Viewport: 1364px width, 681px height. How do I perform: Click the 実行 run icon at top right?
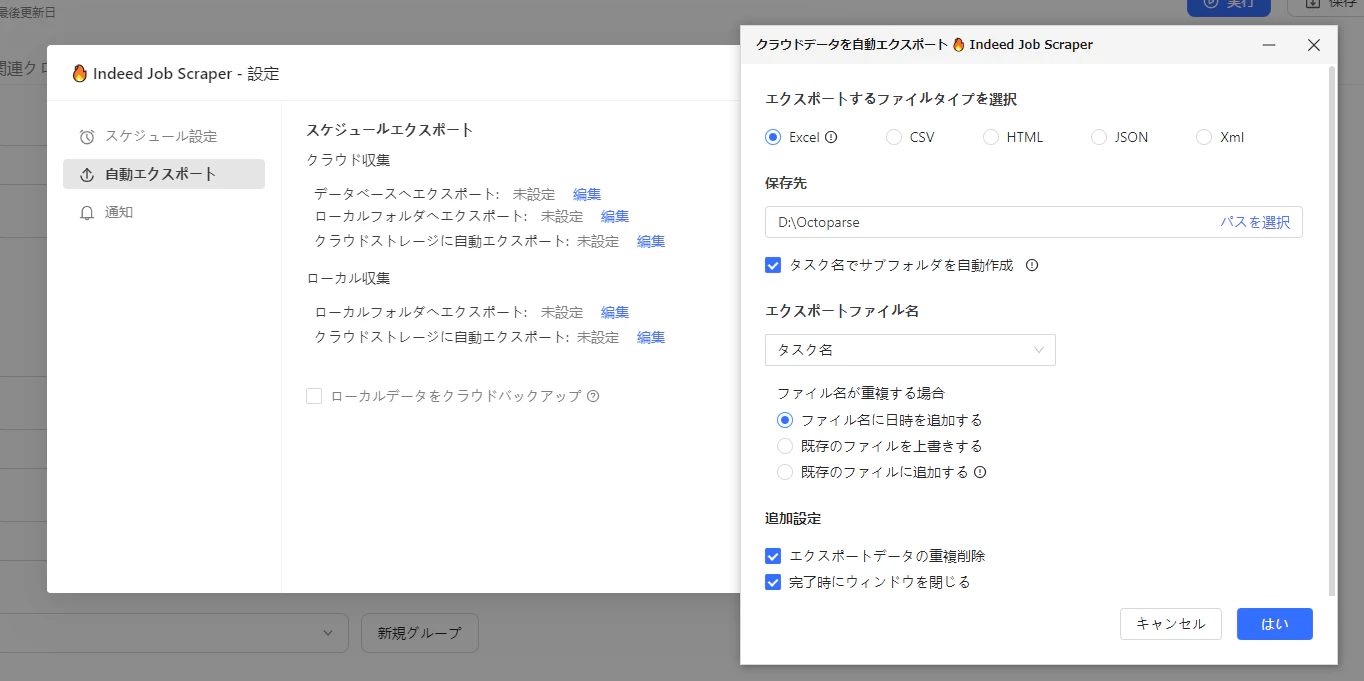click(x=1211, y=4)
